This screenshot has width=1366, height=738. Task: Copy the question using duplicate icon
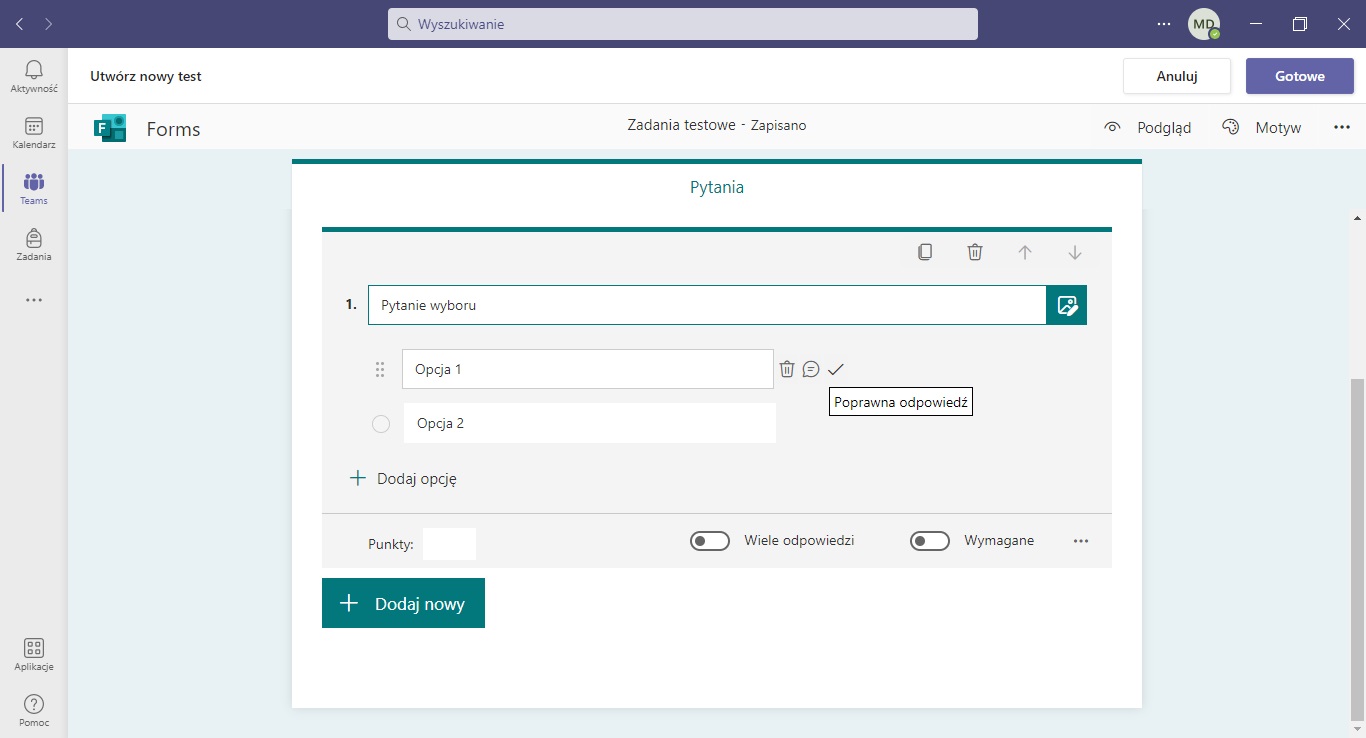[925, 252]
